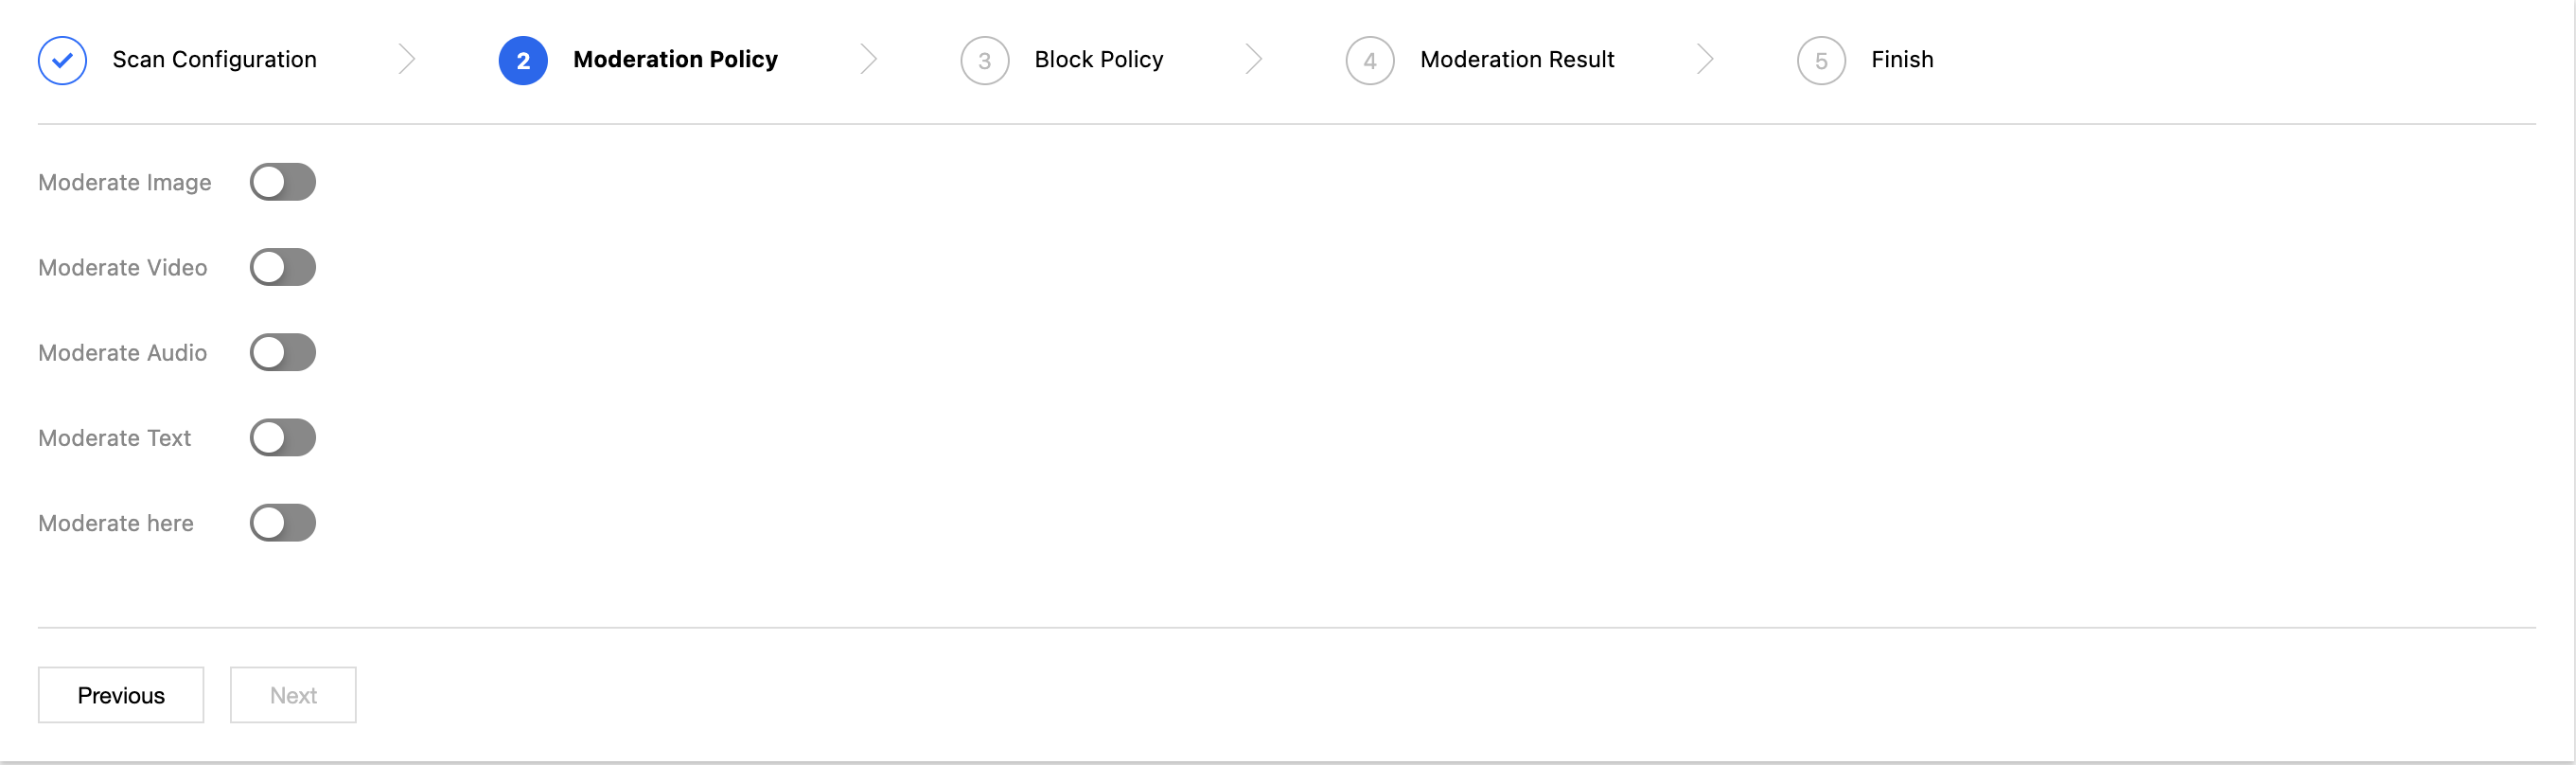Viewport: 2576px width, 765px height.
Task: Switch on Moderate Text
Action: tap(283, 437)
